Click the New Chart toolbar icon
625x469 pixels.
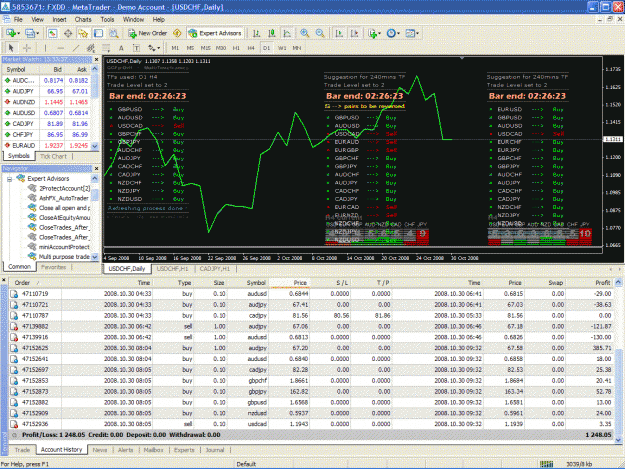(x=10, y=33)
